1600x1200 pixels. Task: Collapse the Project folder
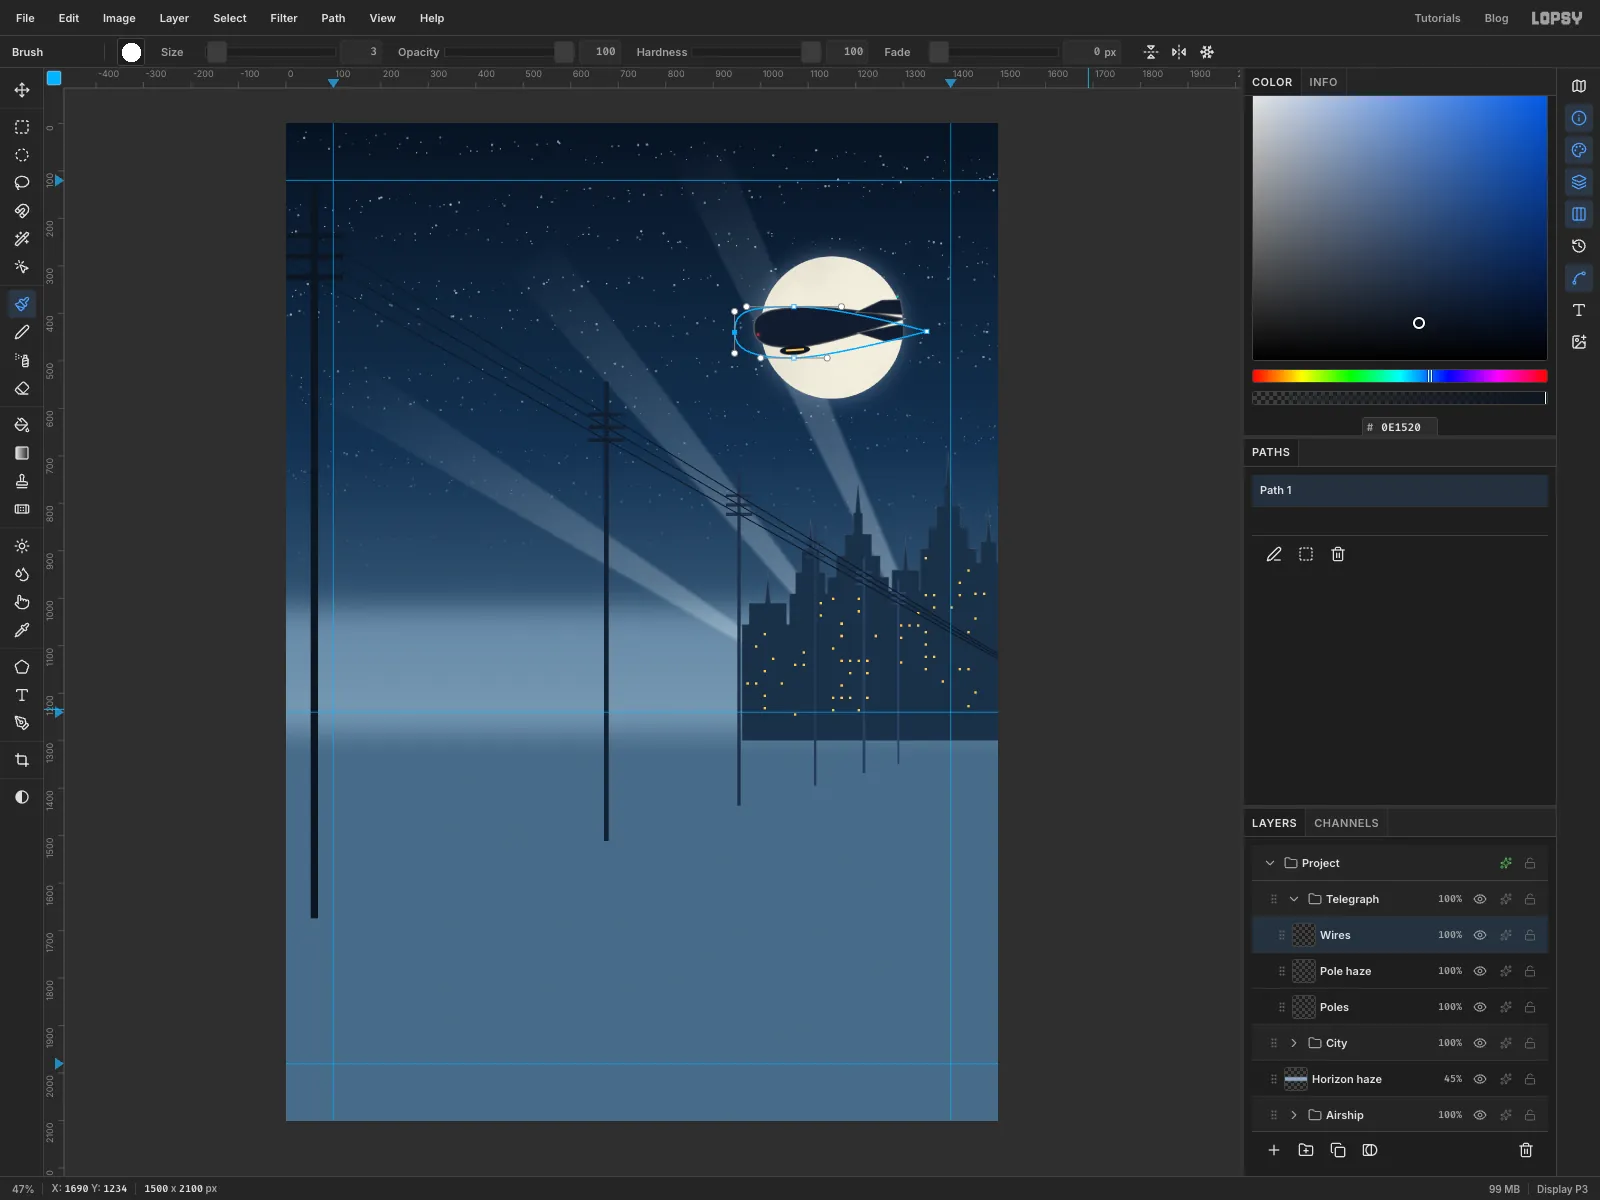(x=1270, y=863)
